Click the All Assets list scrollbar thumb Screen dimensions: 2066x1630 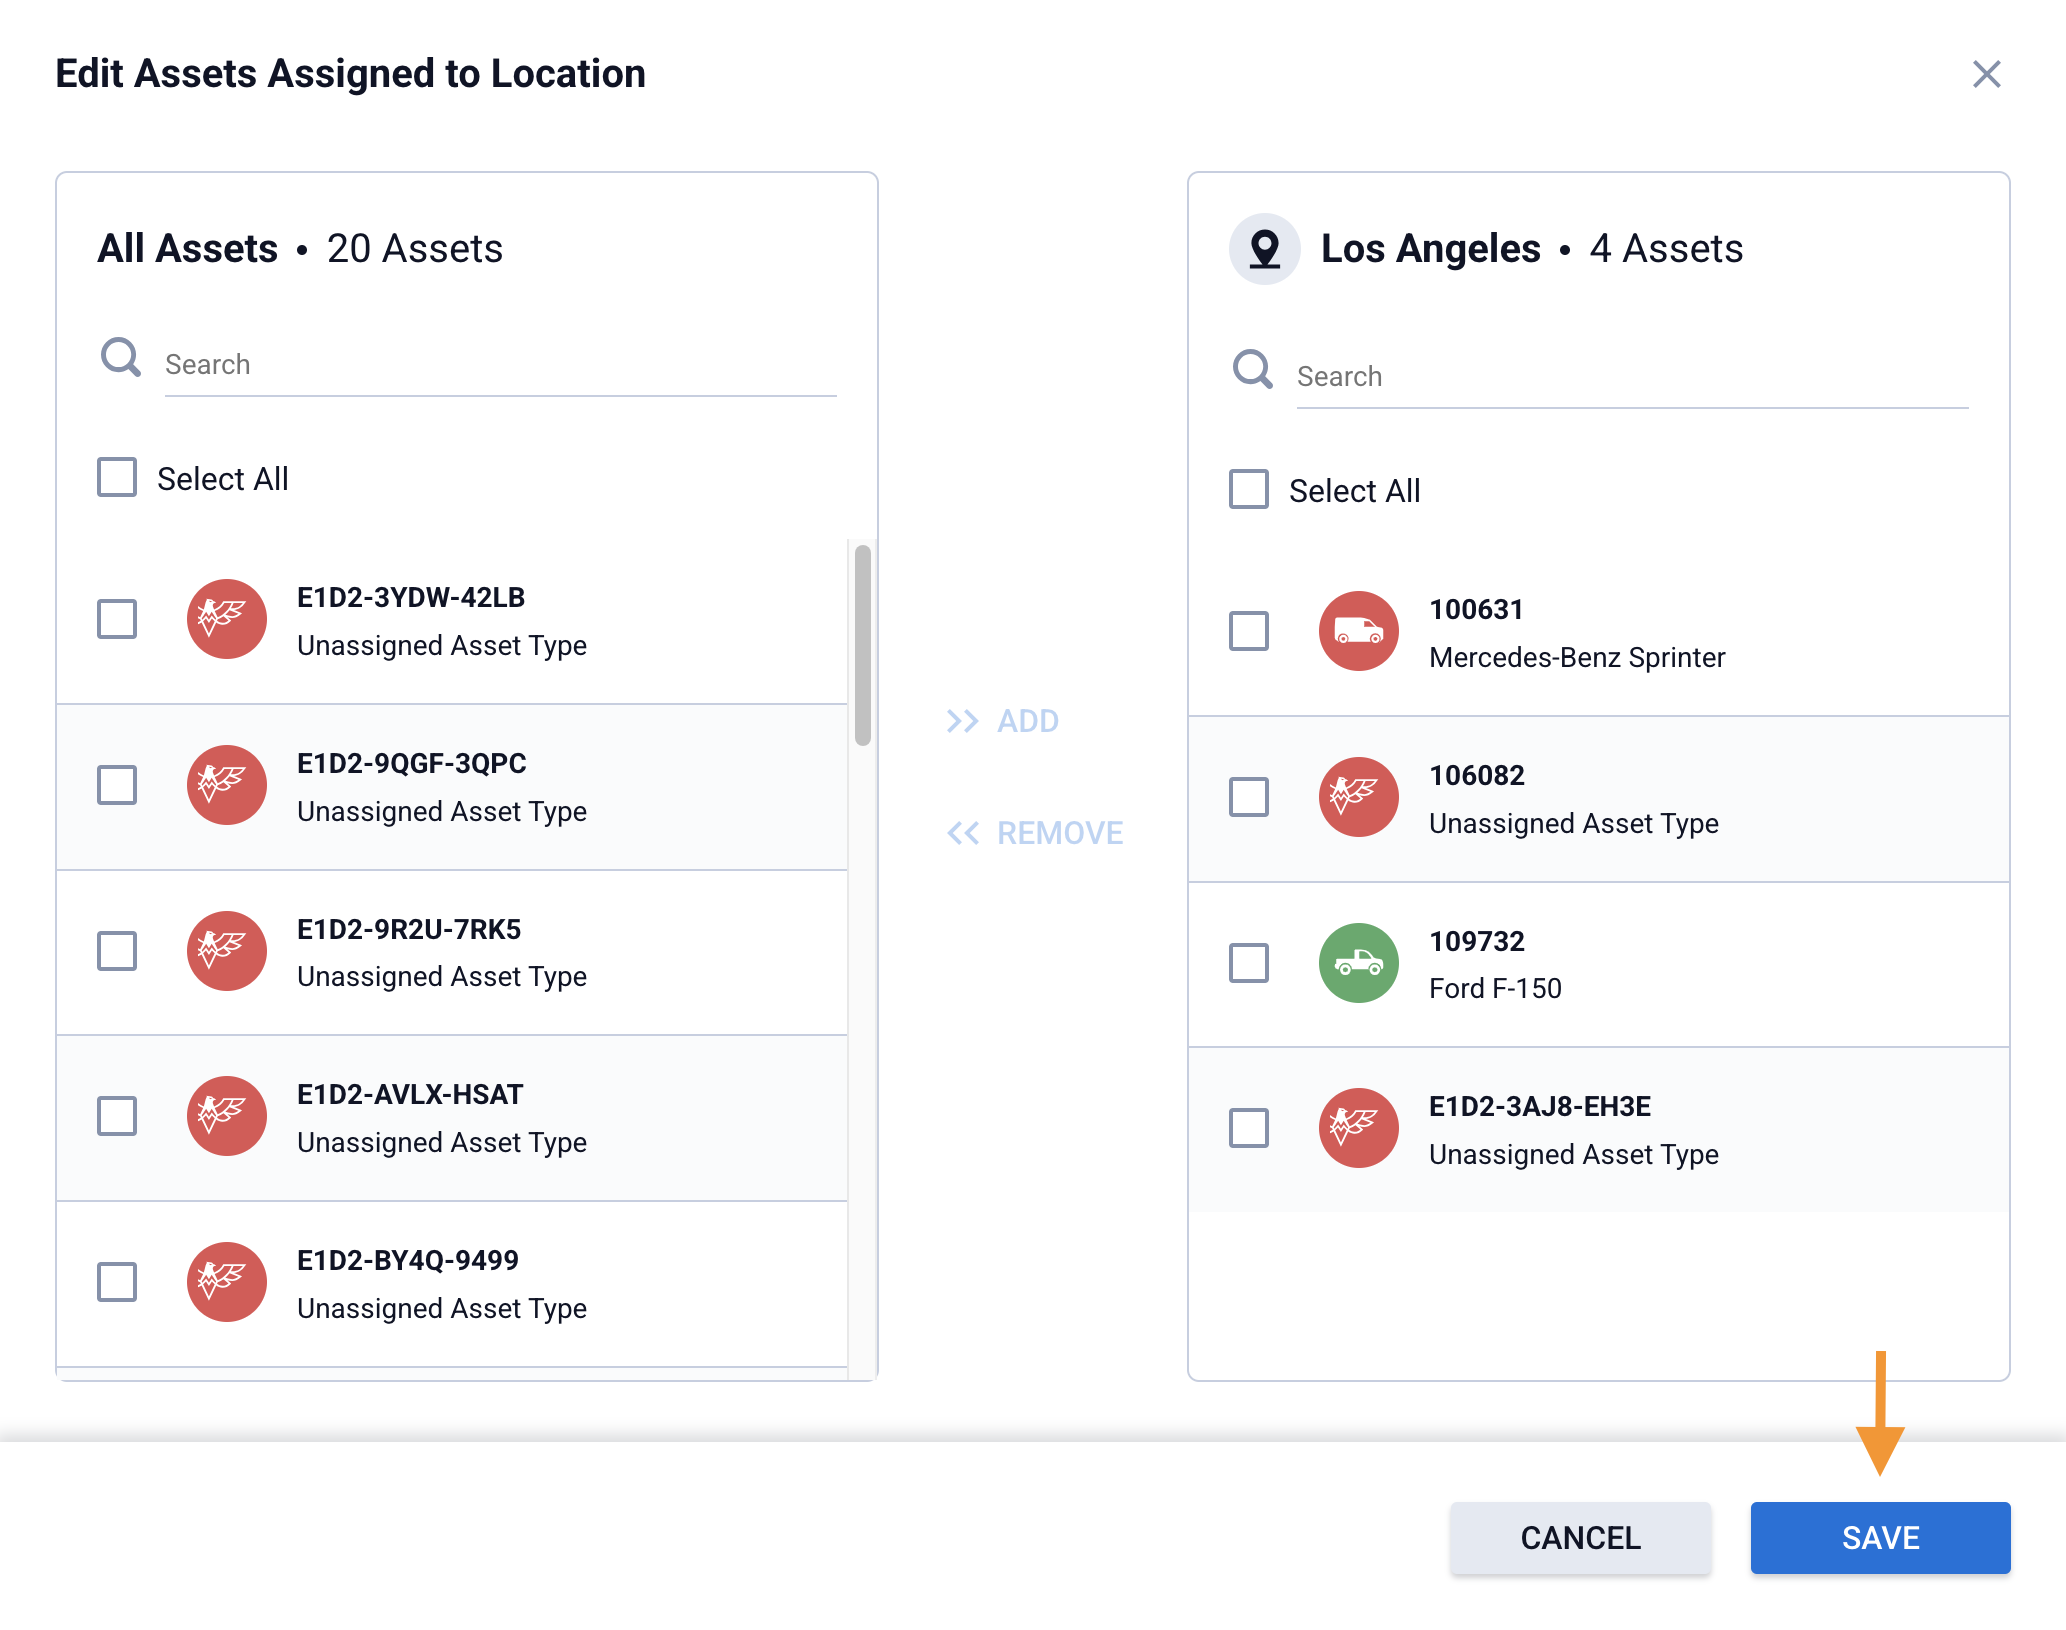coord(862,645)
